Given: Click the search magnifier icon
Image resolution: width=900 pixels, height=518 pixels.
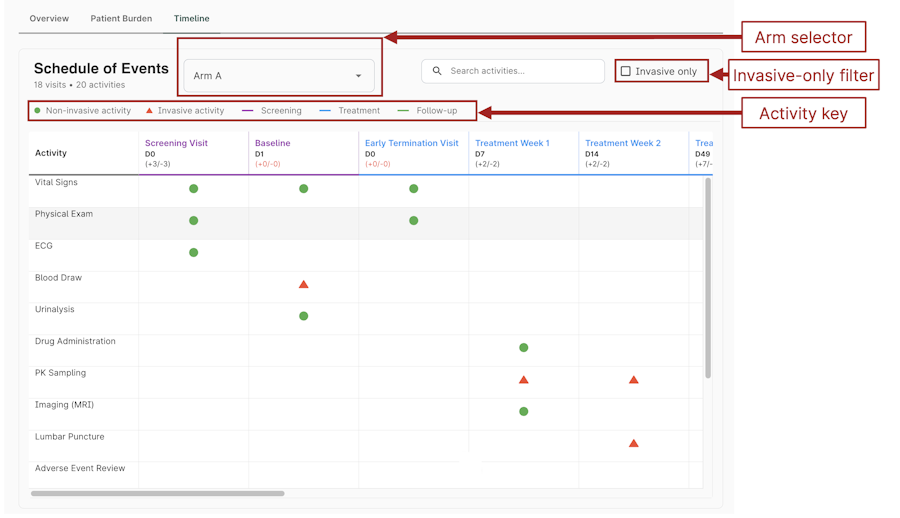Looking at the screenshot, I should [x=437, y=71].
